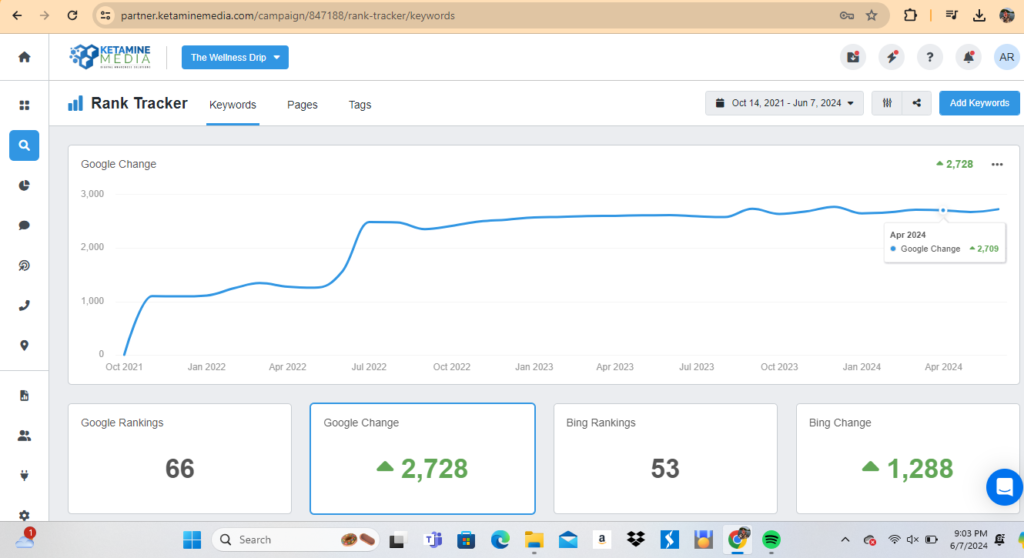The image size is (1024, 558).
Task: Open the filter sliders settings button
Action: [x=887, y=103]
